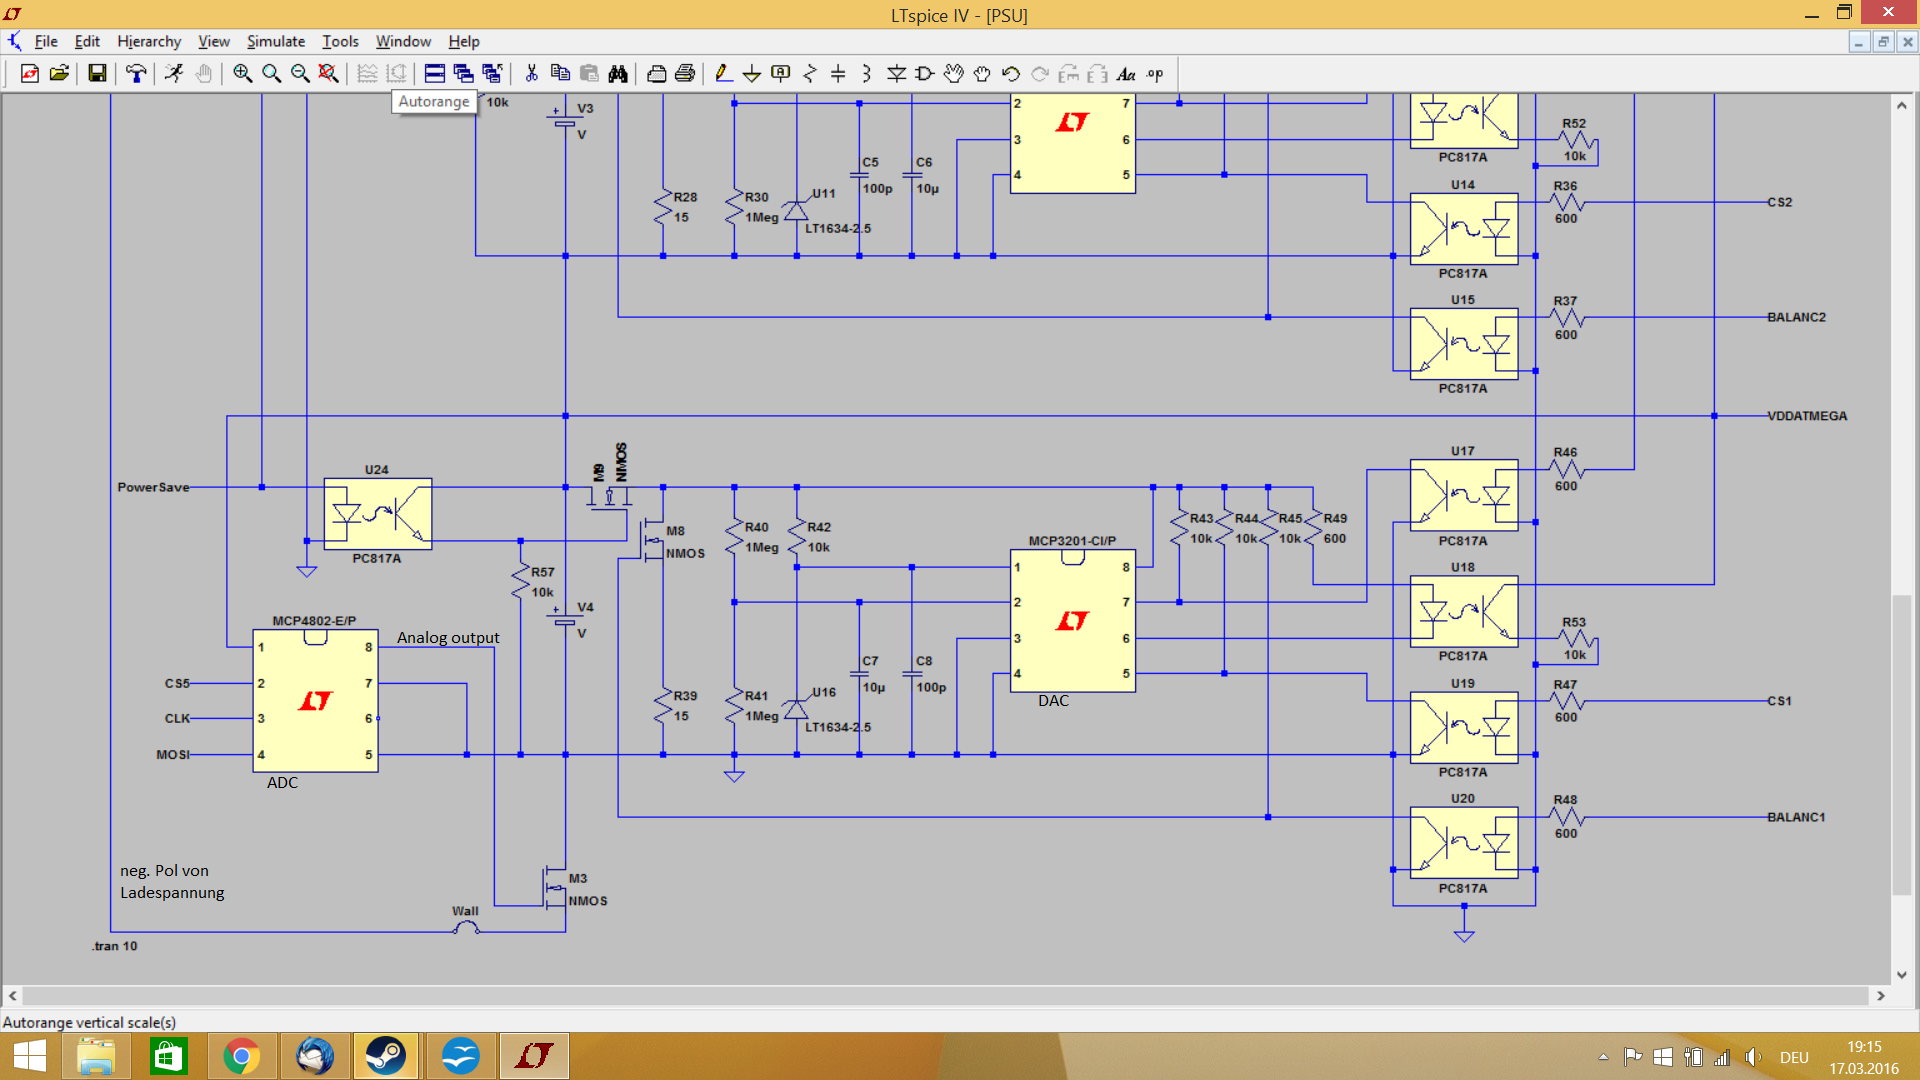Create a new schematic from the toolbar
Image resolution: width=1920 pixels, height=1080 pixels.
tap(30, 73)
